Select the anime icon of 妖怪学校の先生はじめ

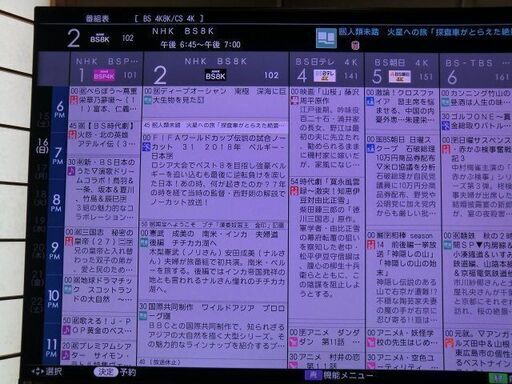371,342
